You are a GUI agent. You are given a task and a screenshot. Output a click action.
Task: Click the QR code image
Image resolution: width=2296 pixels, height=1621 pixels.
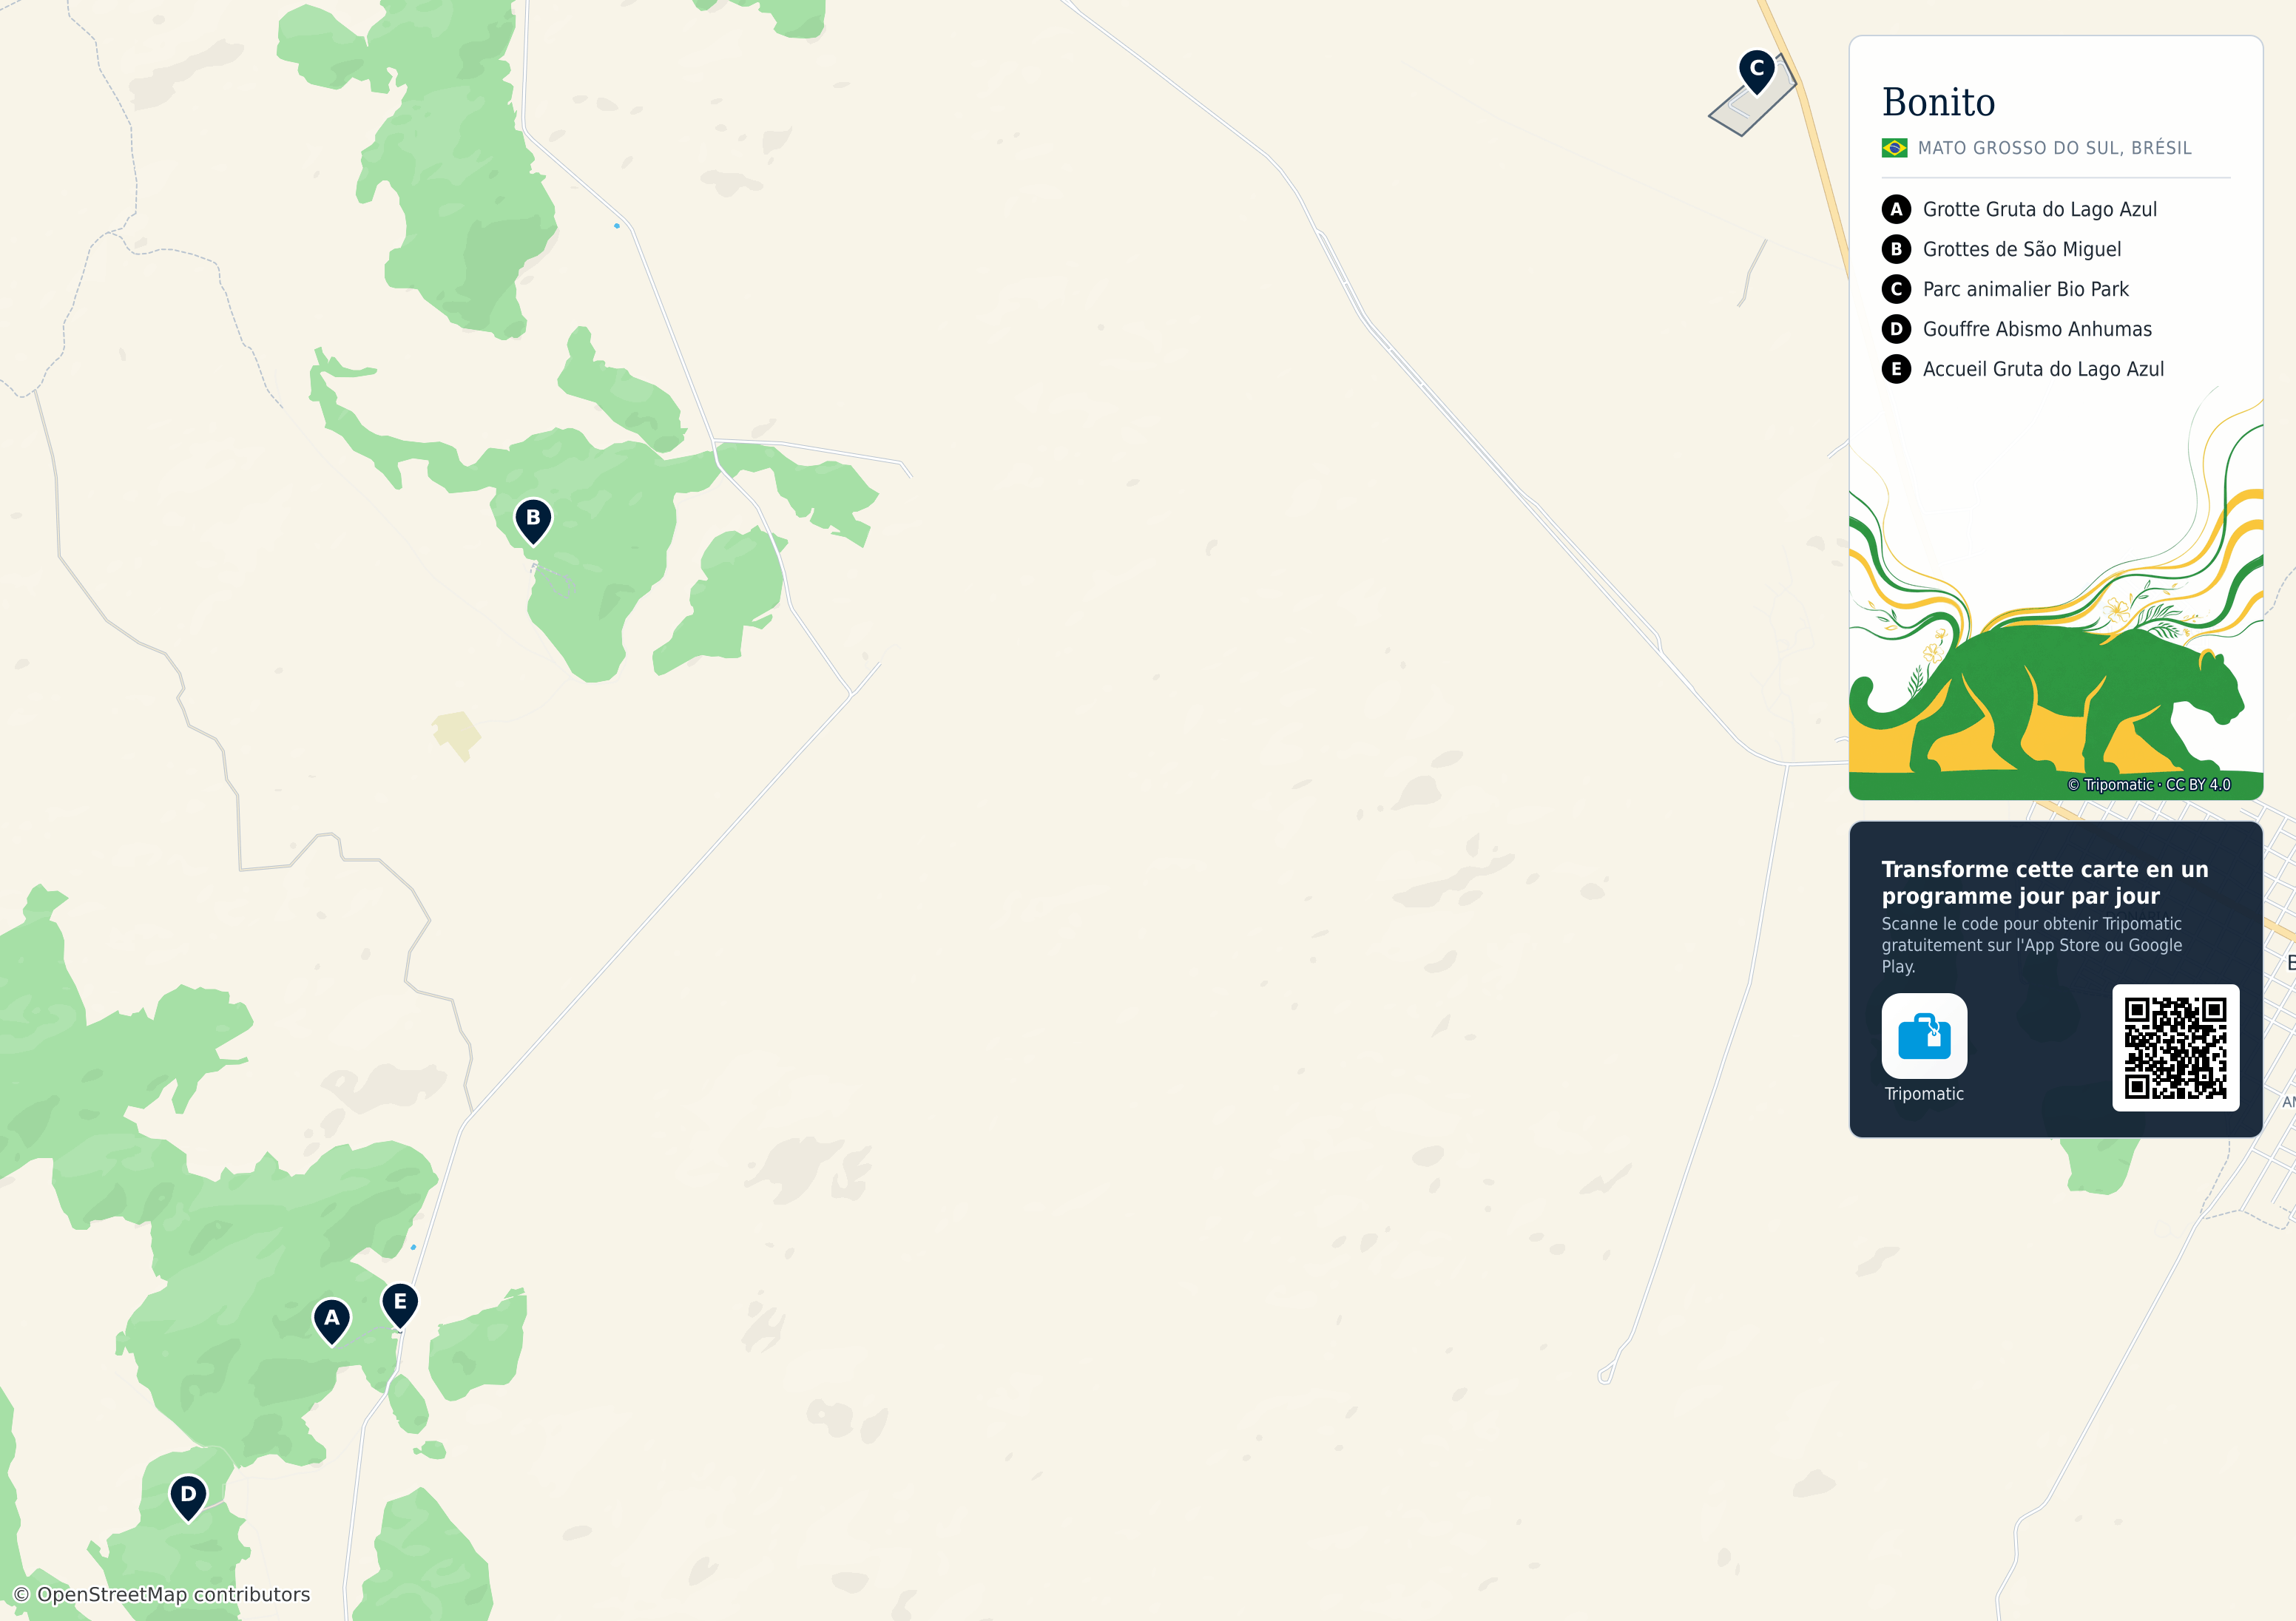2175,1047
